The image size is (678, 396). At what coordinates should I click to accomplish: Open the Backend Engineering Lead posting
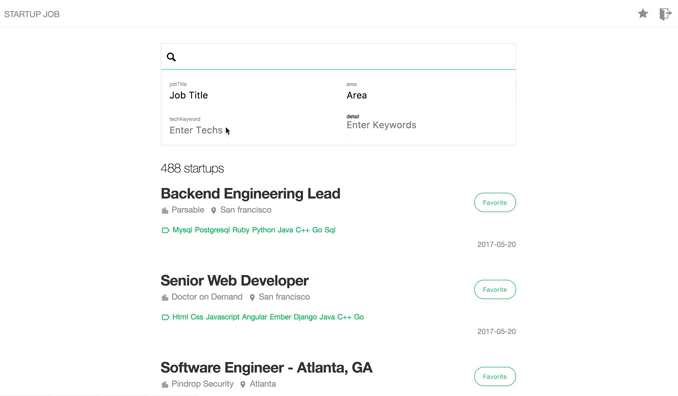tap(250, 194)
